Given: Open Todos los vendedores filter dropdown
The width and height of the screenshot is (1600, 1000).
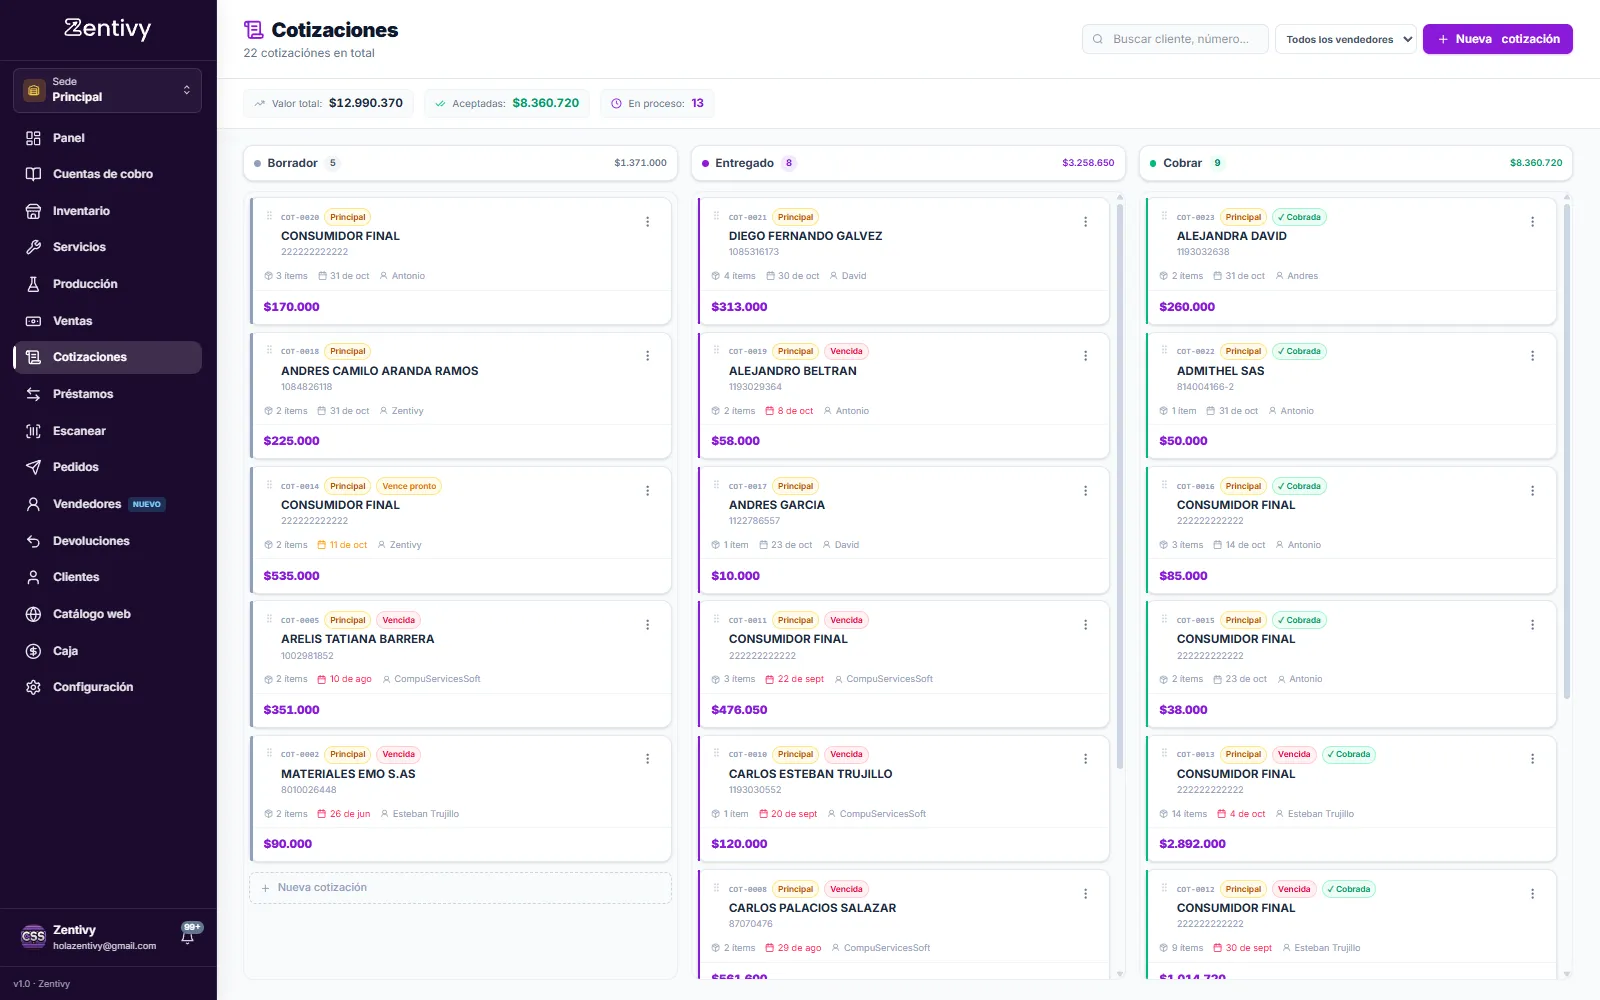Looking at the screenshot, I should 1346,39.
